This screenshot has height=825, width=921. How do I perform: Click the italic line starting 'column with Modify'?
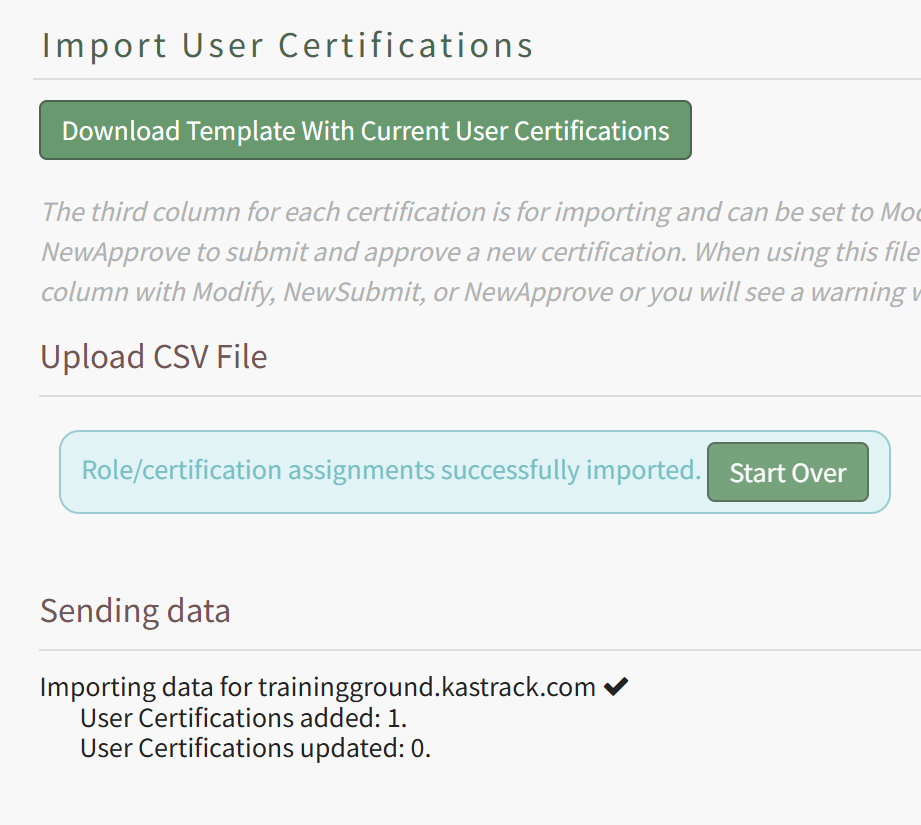(481, 292)
